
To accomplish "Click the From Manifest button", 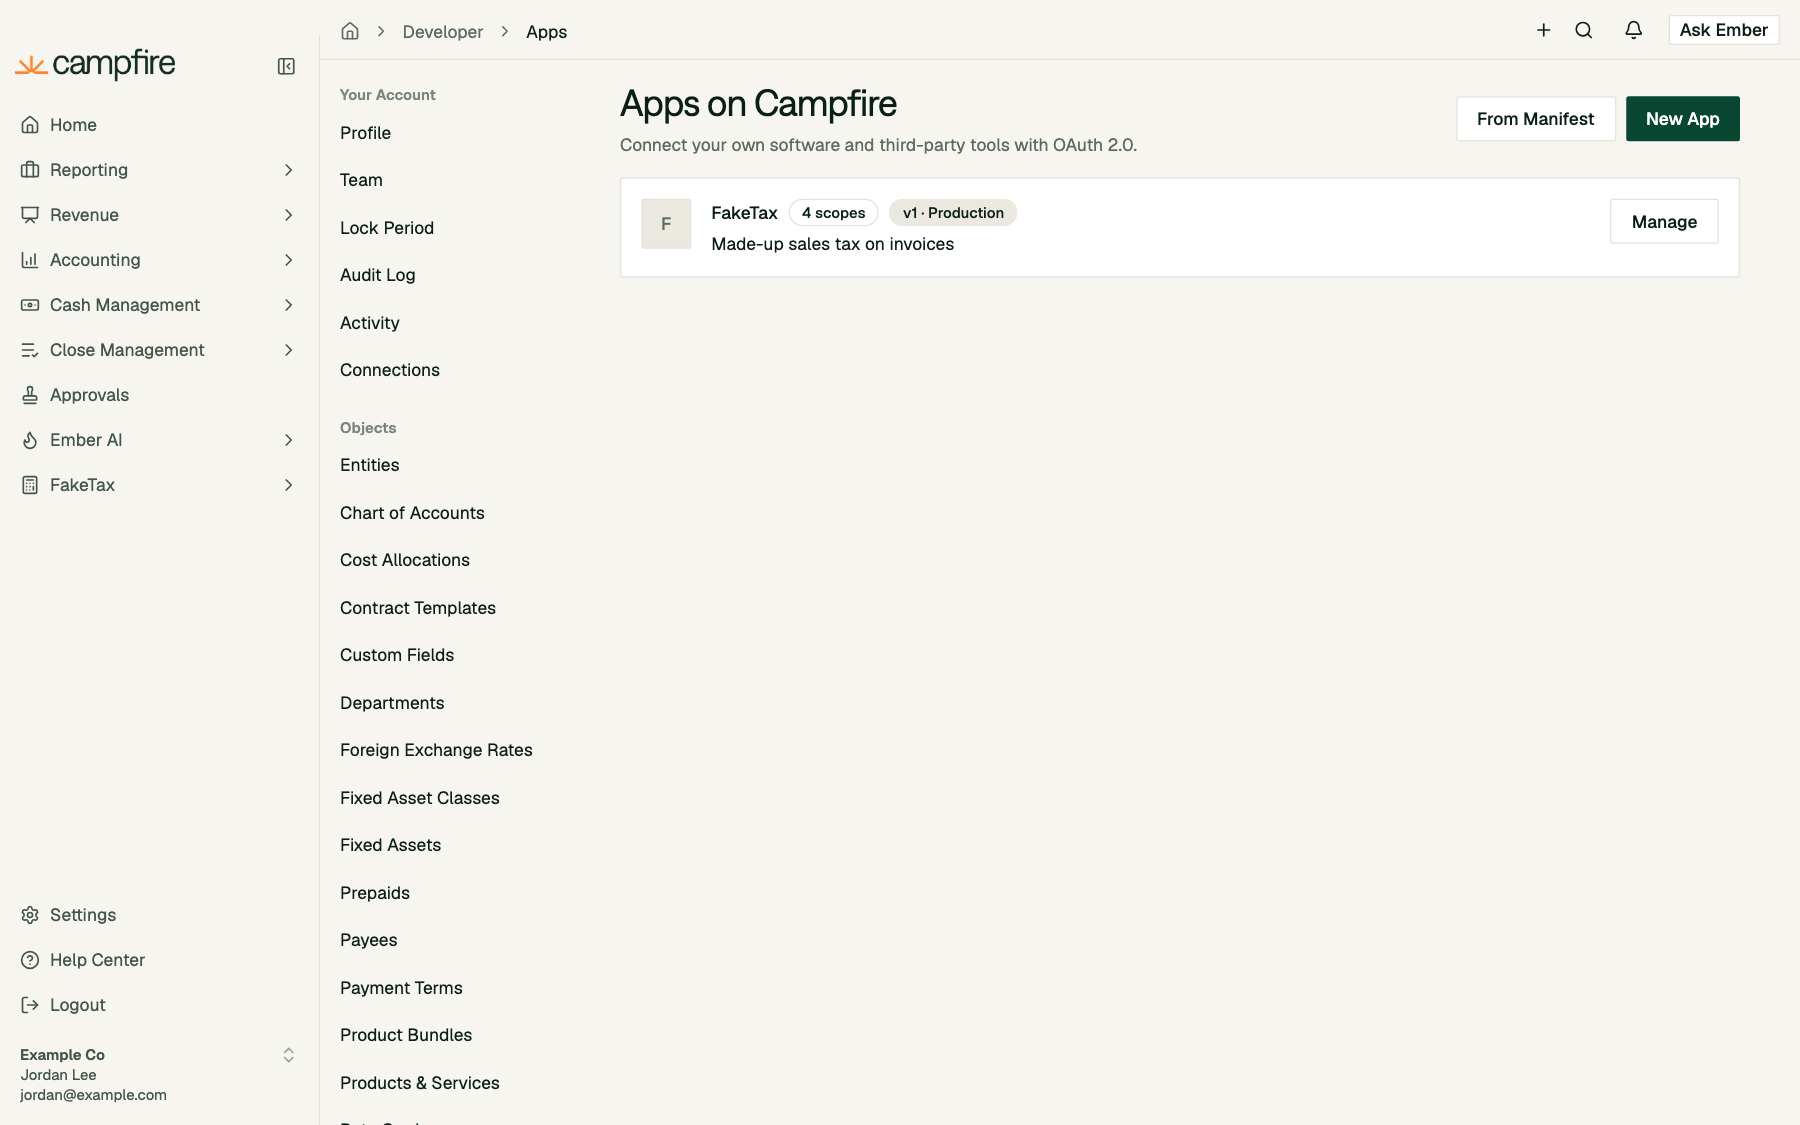I will coord(1536,119).
